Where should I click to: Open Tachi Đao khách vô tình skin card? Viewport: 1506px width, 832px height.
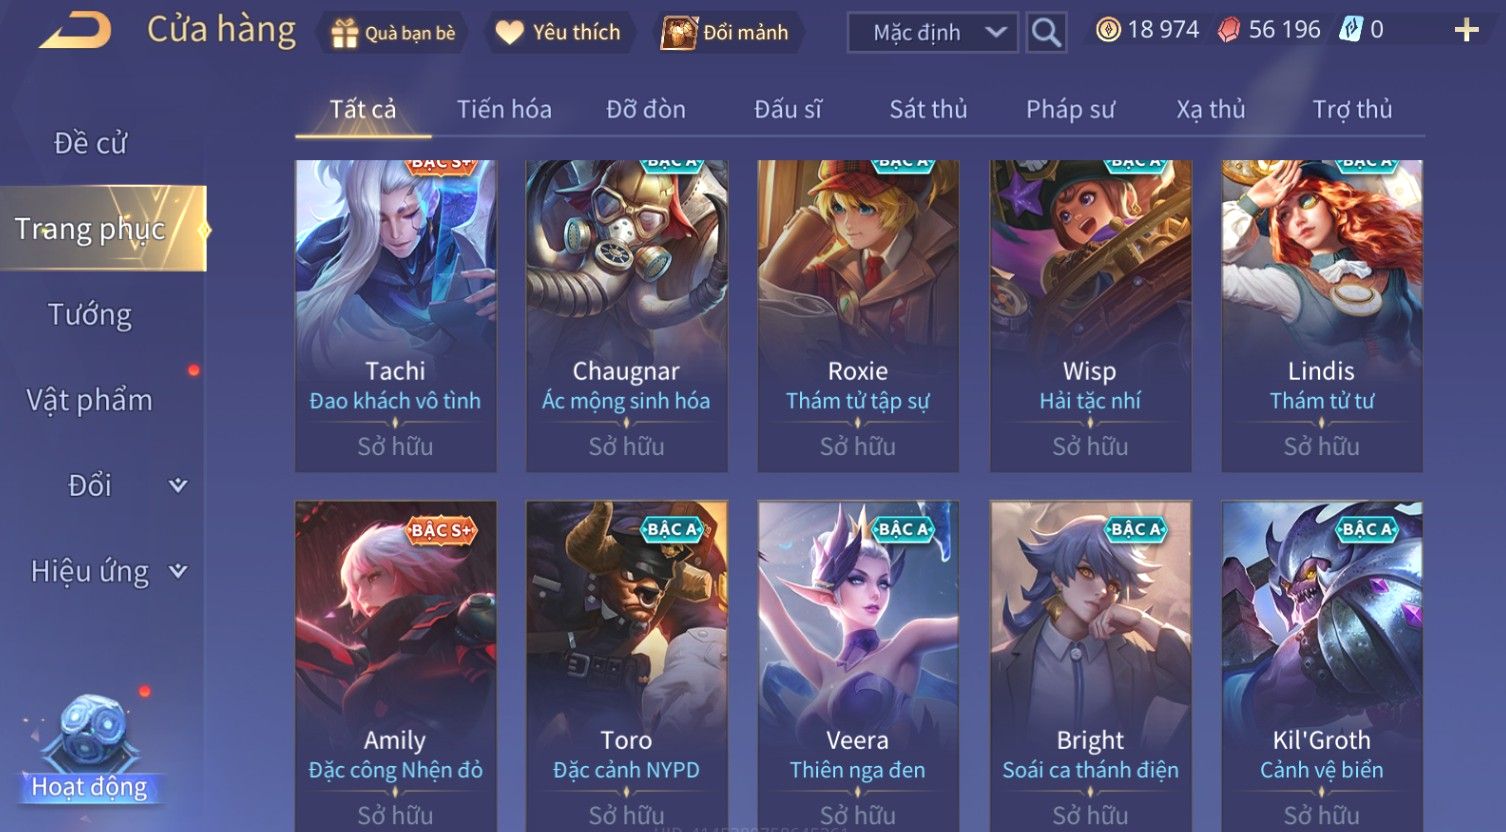(396, 316)
